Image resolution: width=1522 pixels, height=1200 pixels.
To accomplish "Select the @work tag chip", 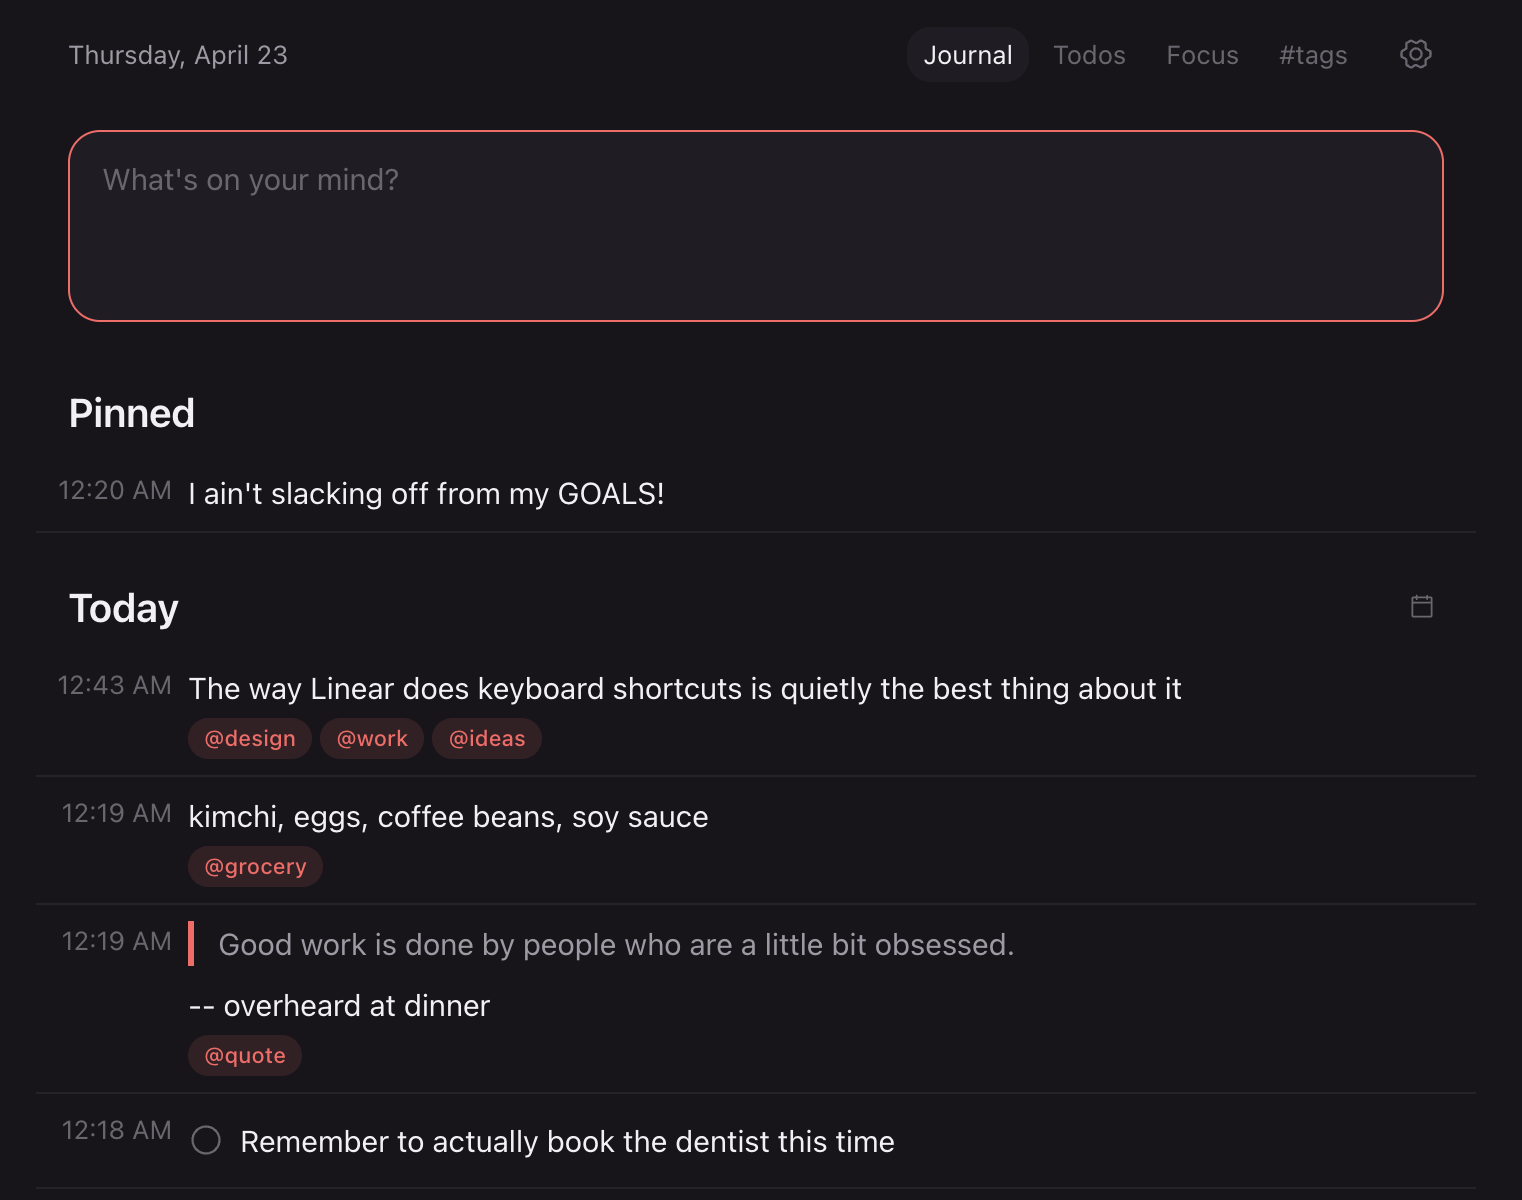I will [x=372, y=739].
